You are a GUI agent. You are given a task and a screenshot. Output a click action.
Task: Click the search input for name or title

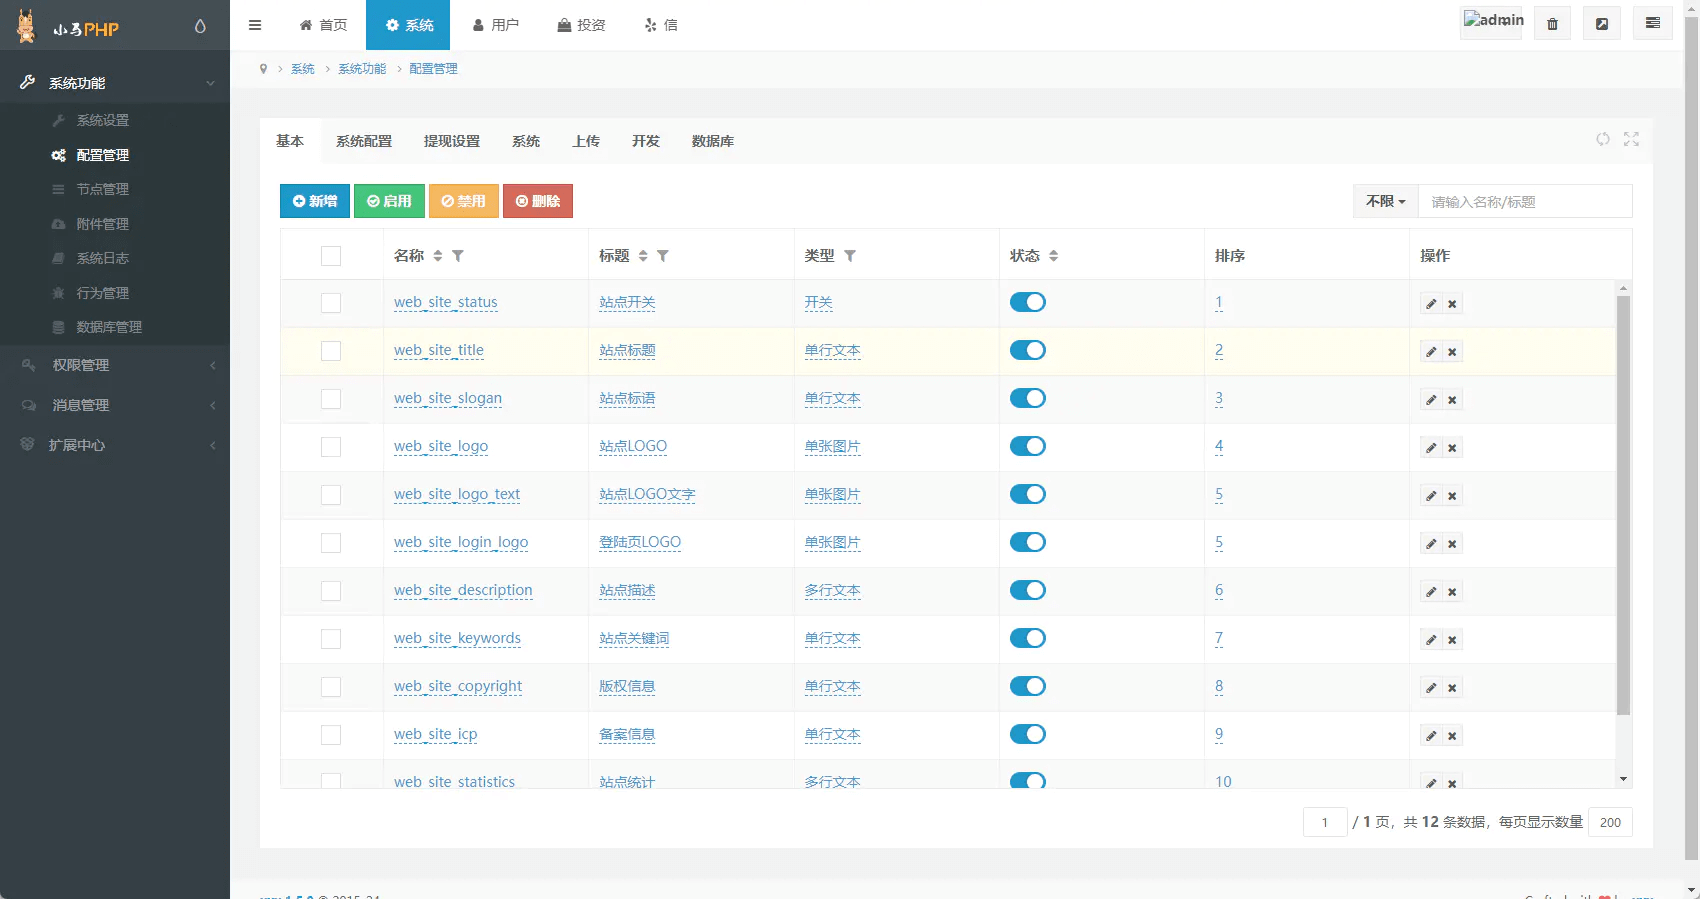point(1524,201)
